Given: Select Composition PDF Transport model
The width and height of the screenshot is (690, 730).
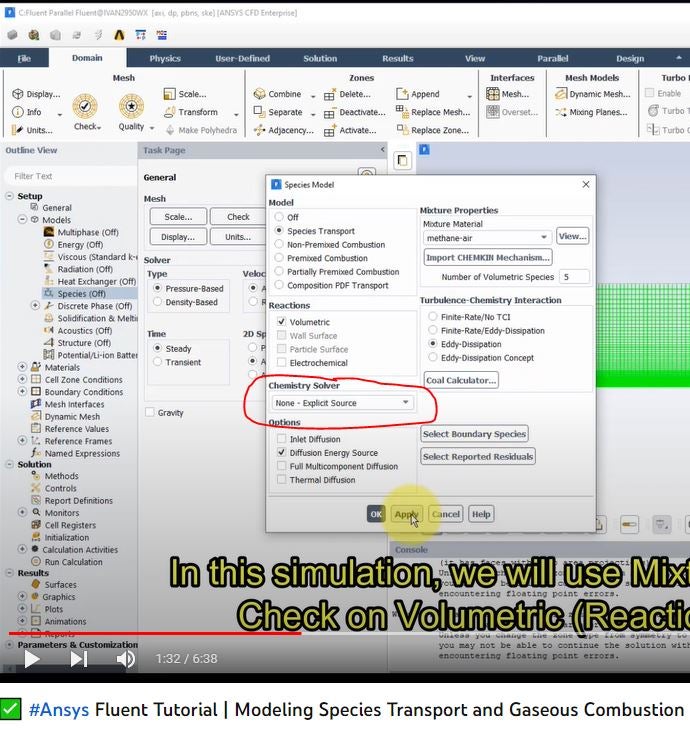Looking at the screenshot, I should (279, 285).
